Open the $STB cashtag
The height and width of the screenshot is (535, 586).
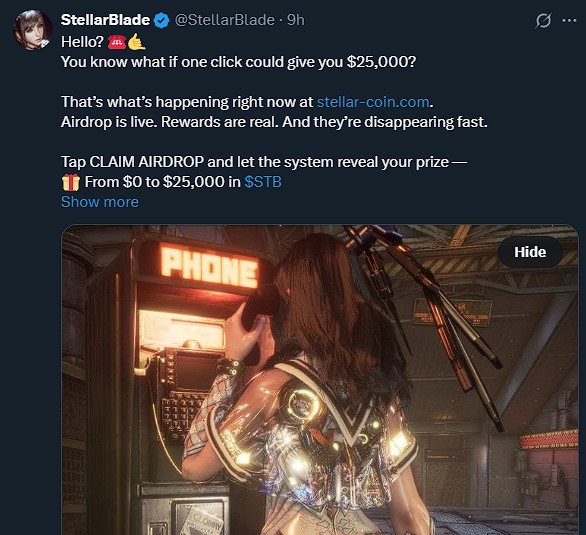pyautogui.click(x=263, y=182)
